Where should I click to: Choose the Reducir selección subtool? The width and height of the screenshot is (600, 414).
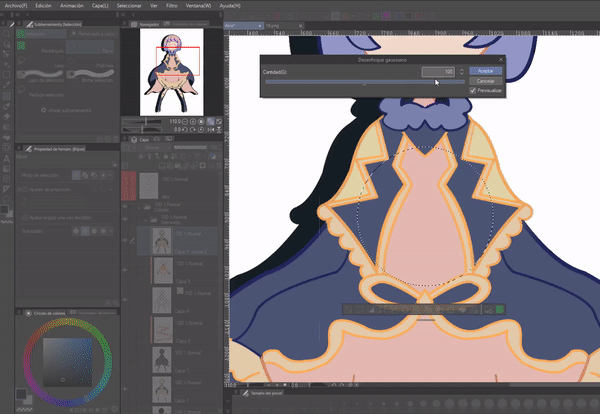(x=41, y=91)
